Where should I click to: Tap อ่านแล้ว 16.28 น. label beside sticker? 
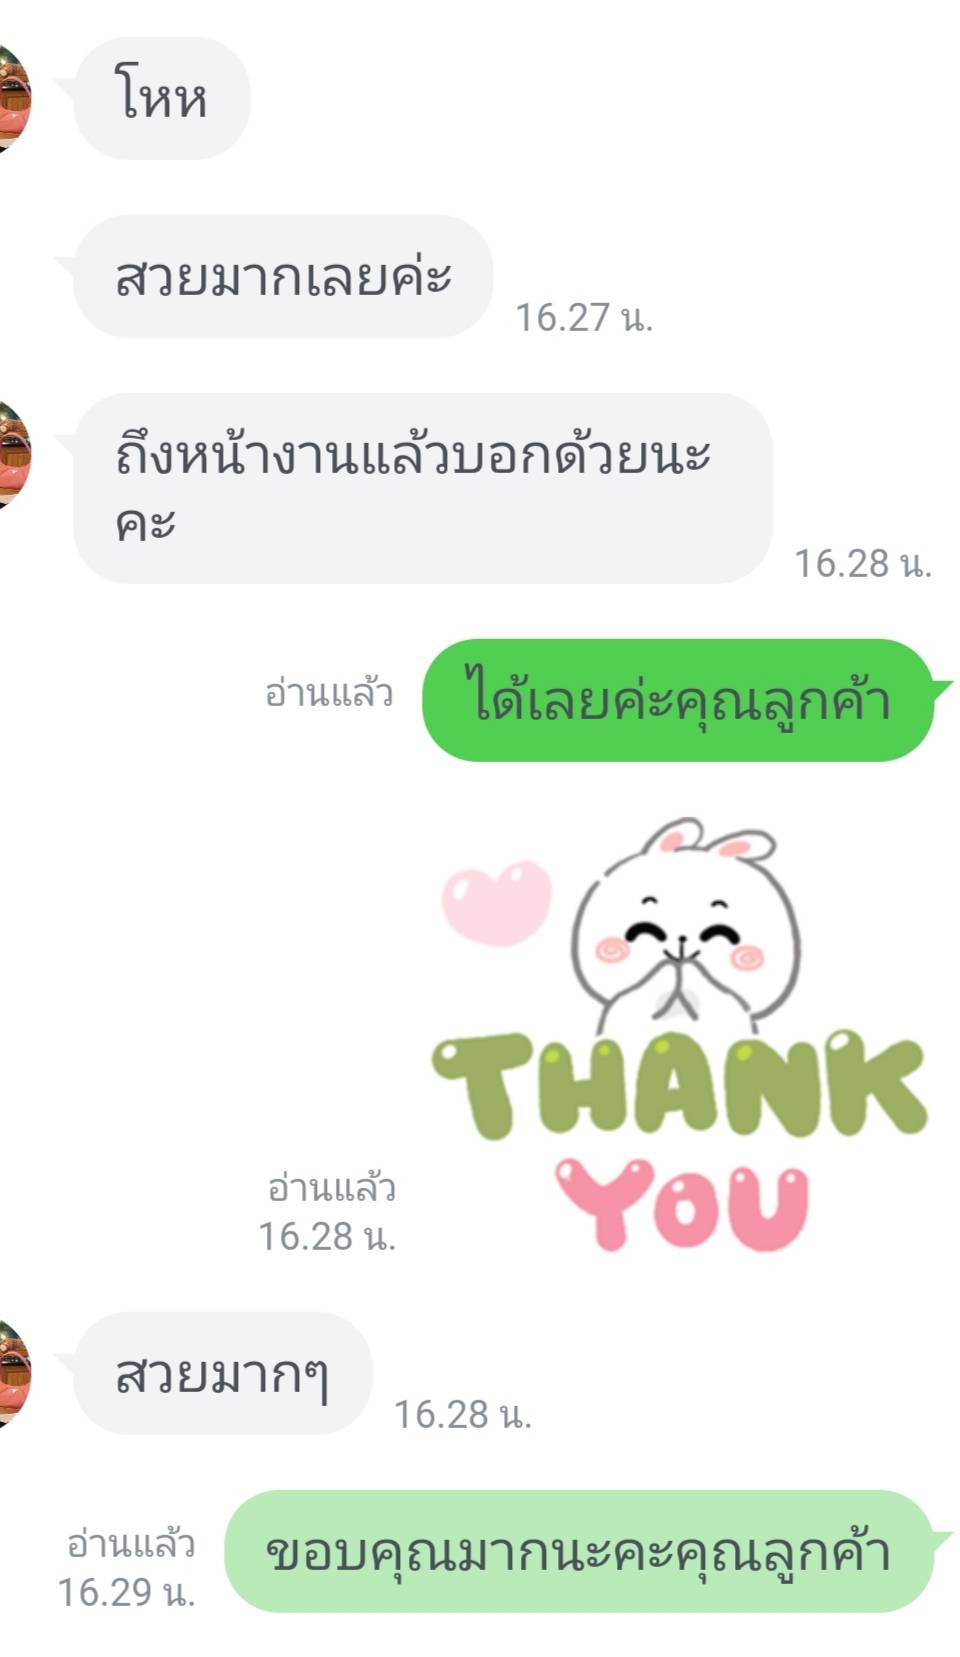coord(328,1212)
